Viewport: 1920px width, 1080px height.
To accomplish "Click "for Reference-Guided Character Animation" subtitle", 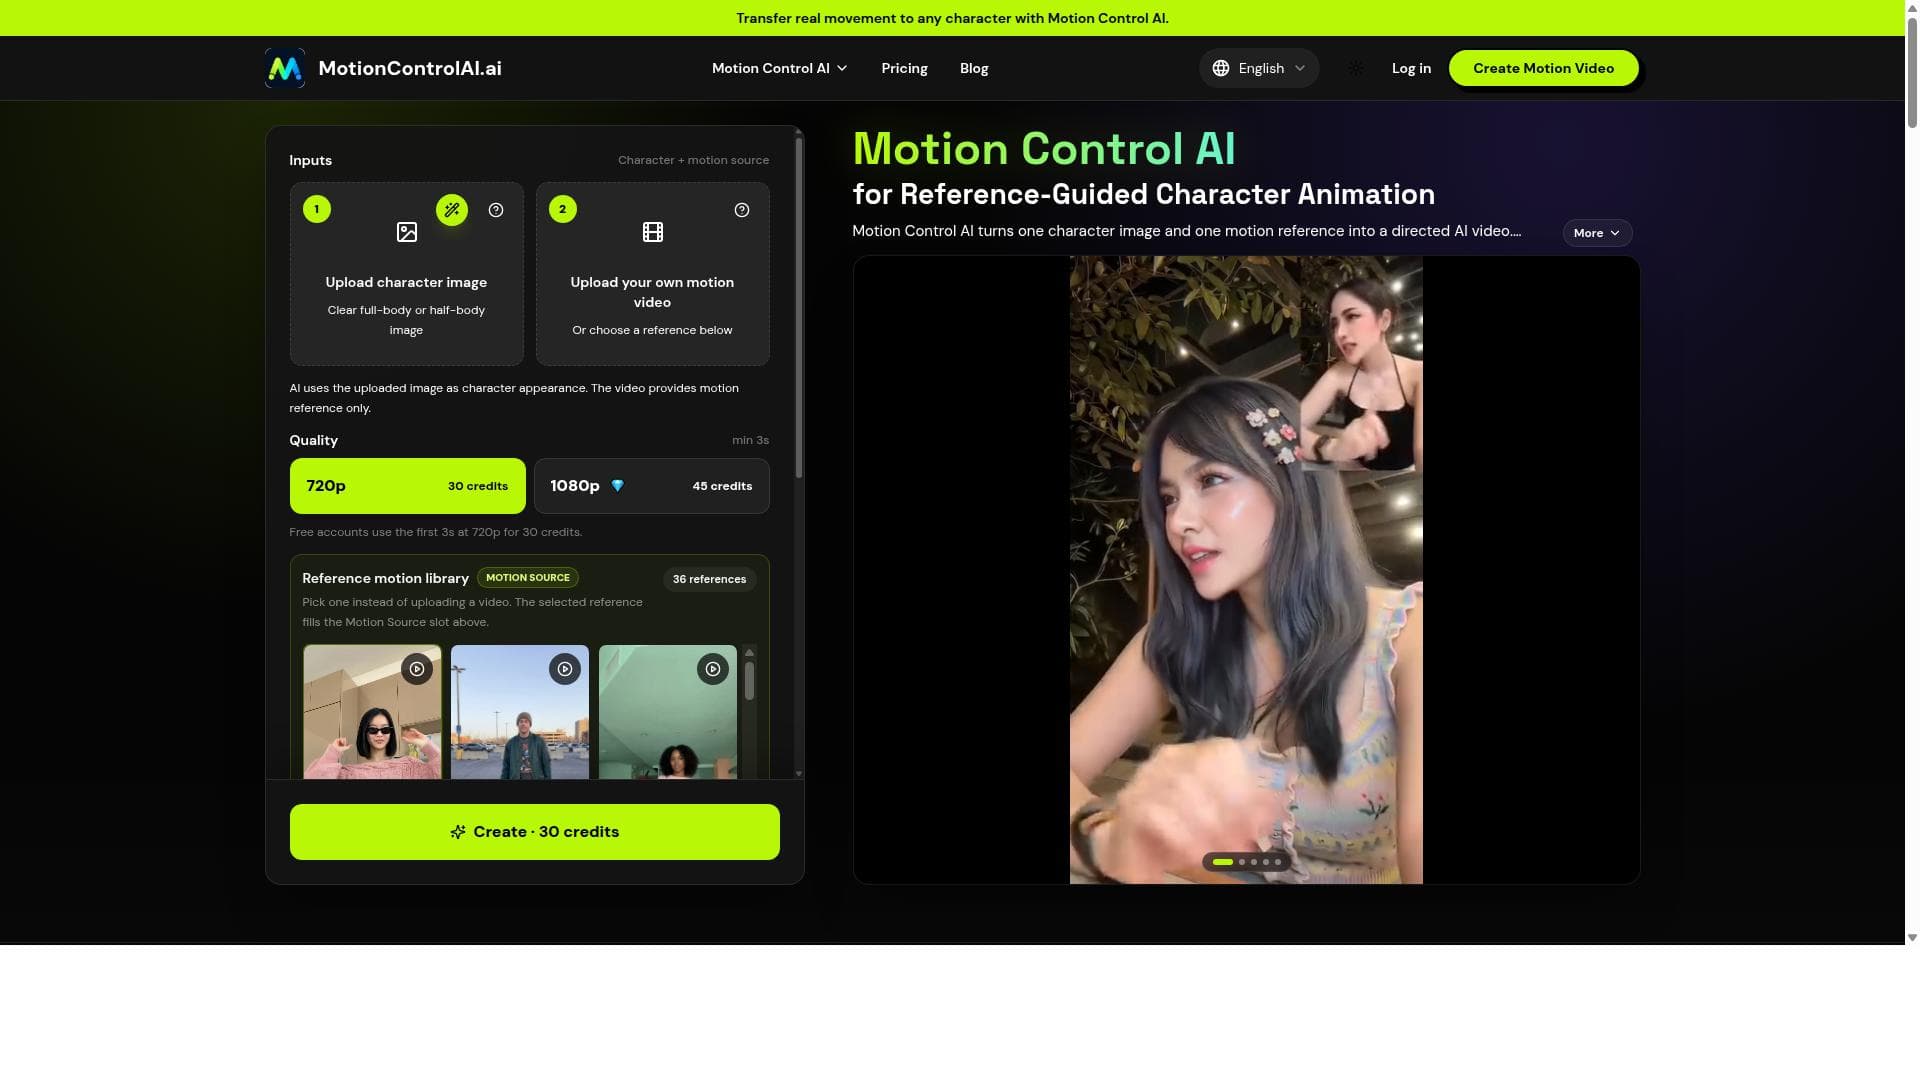I will 1143,194.
